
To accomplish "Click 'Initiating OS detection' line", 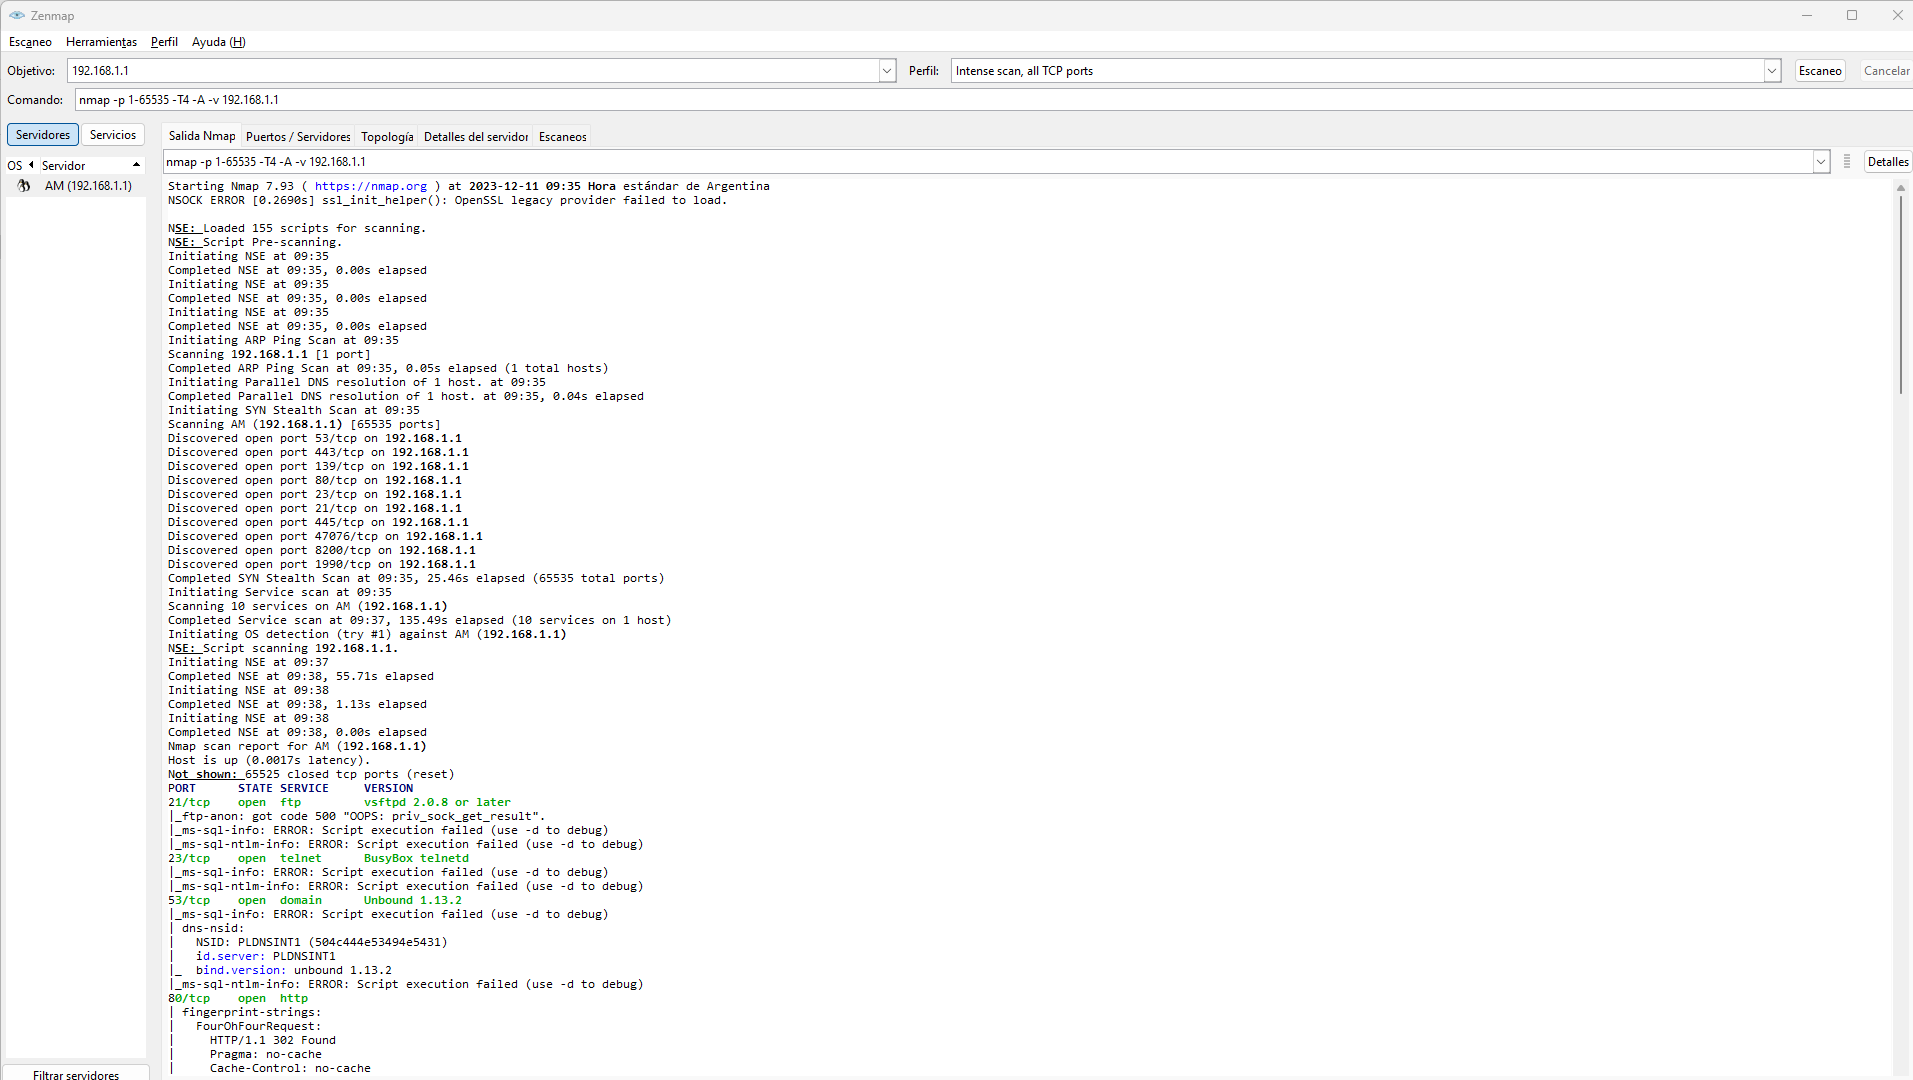I will tap(367, 634).
